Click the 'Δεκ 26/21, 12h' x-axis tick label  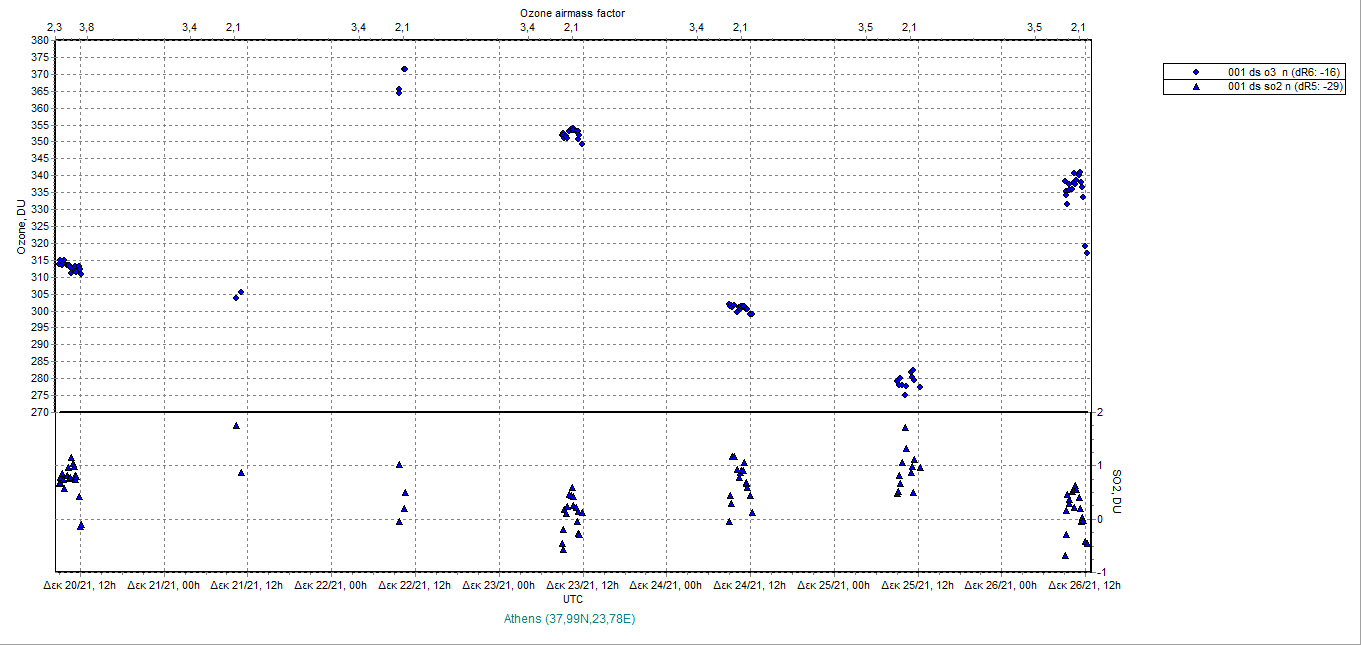pyautogui.click(x=1084, y=586)
